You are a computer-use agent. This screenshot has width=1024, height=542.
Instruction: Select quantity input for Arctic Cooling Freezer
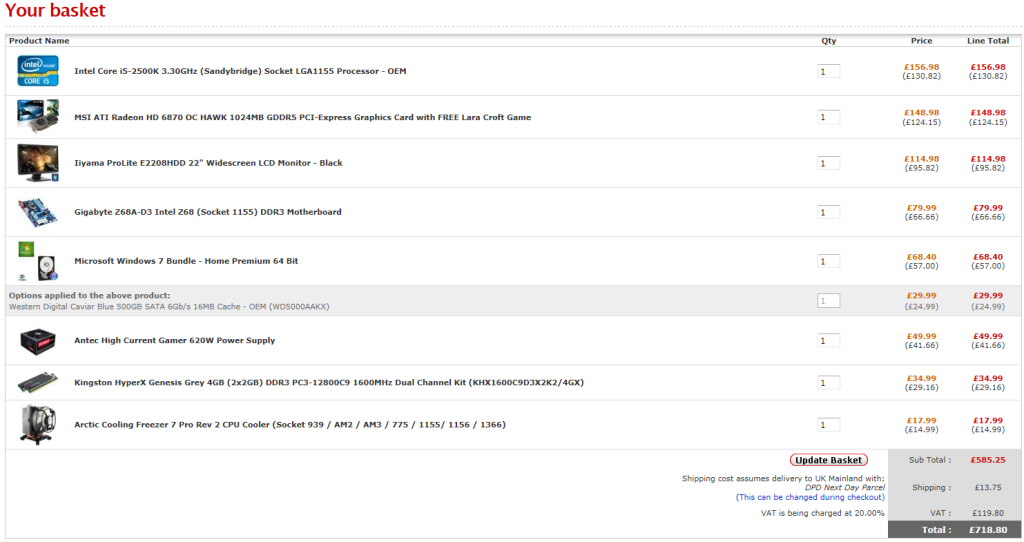tap(829, 425)
